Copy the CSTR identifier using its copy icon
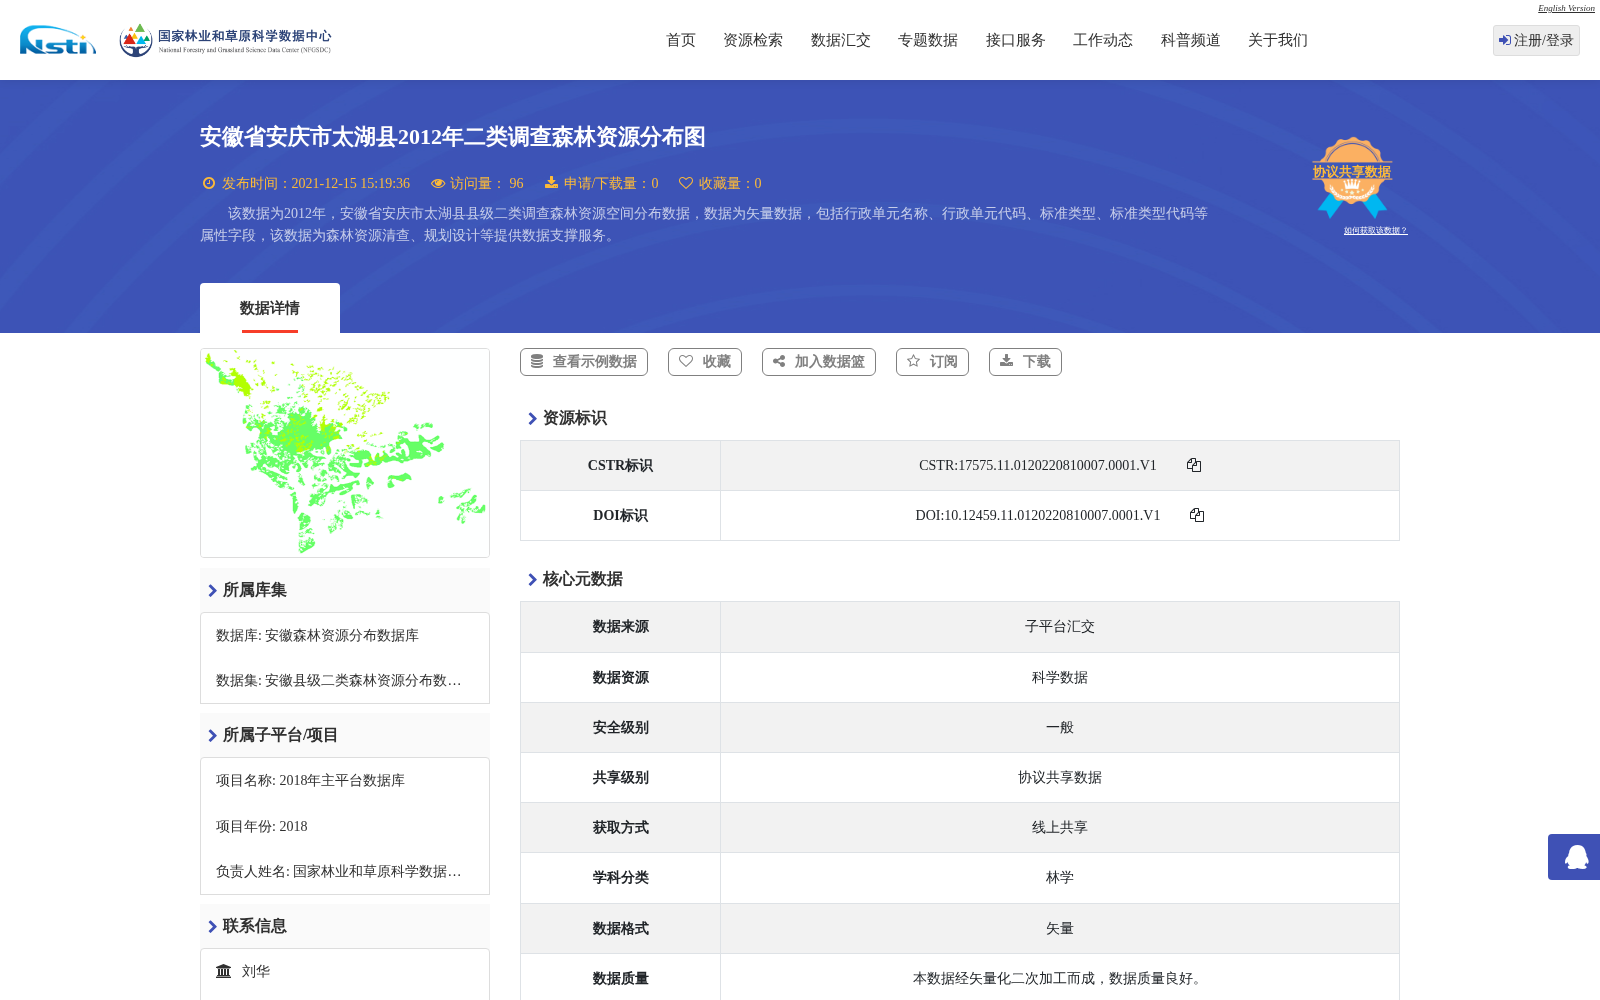The width and height of the screenshot is (1600, 1000). pyautogui.click(x=1194, y=465)
